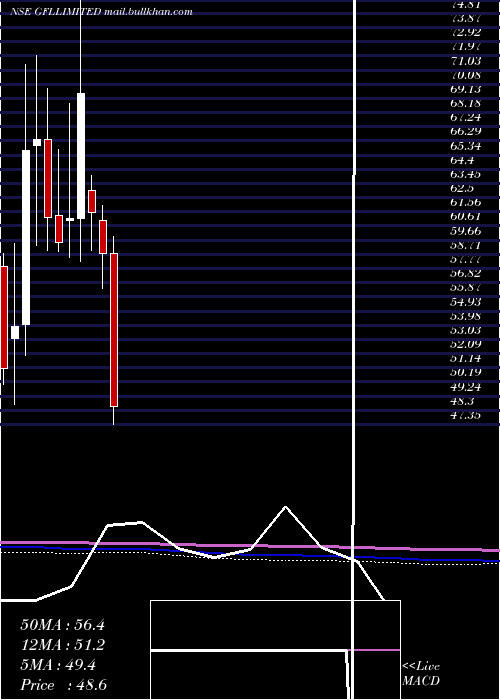Click the 50MA : 56.4 reading
500x700 pixels.
tap(62, 625)
